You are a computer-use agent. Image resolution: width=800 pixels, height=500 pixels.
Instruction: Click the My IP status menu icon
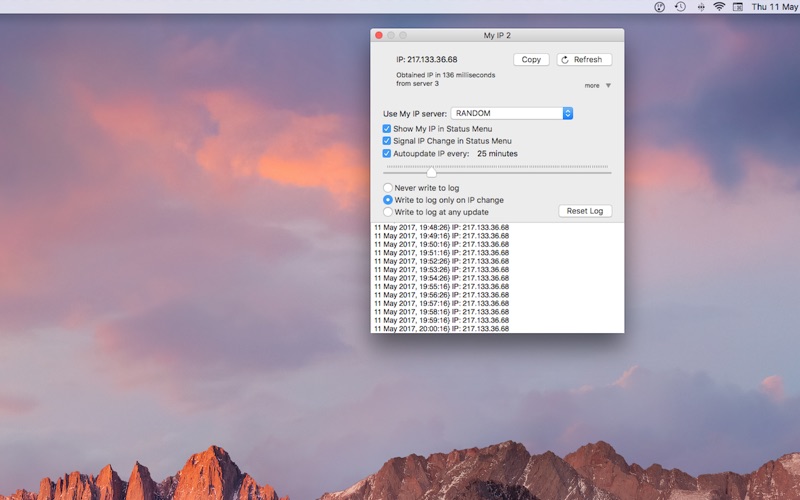659,7
